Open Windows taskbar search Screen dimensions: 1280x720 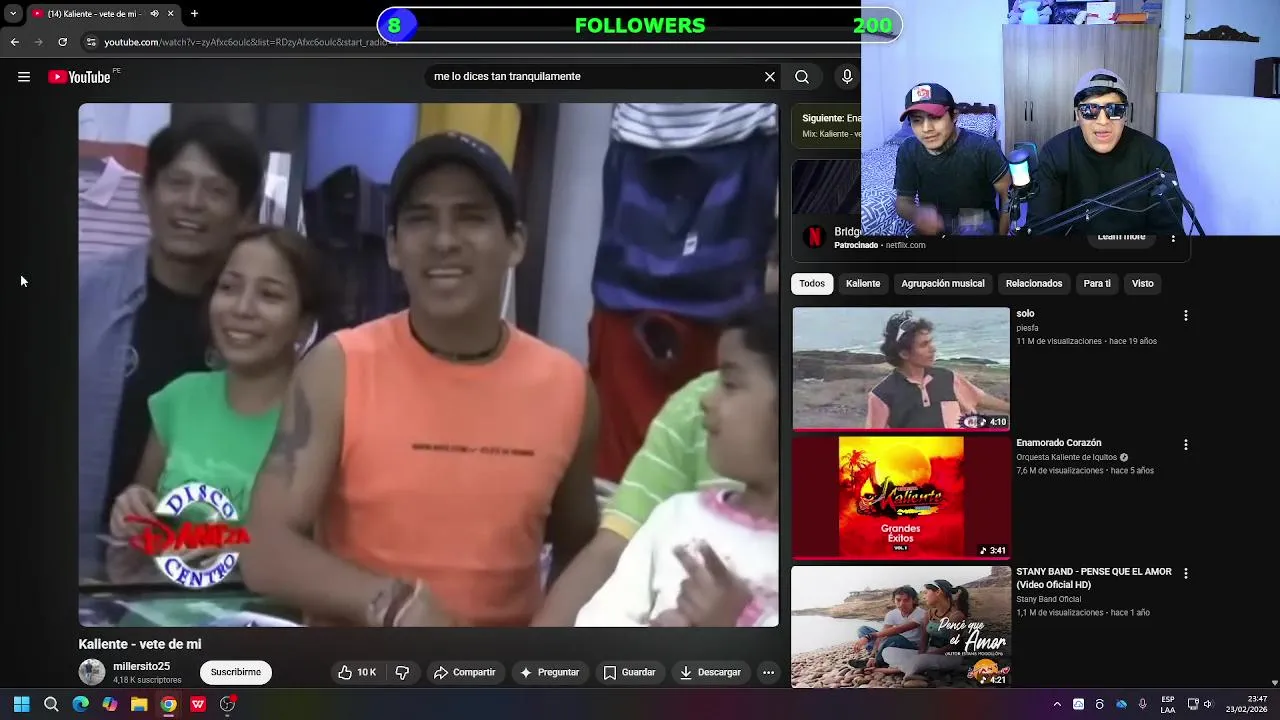pos(51,704)
